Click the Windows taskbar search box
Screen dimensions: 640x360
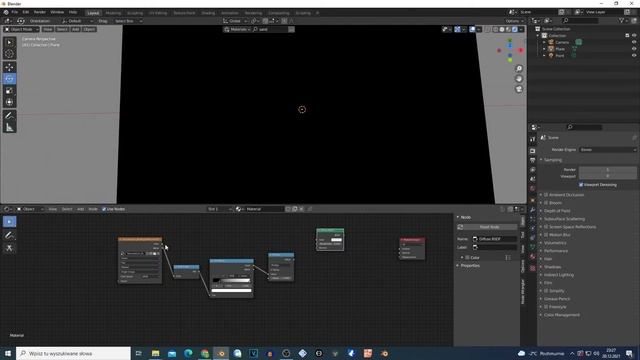coord(73,353)
